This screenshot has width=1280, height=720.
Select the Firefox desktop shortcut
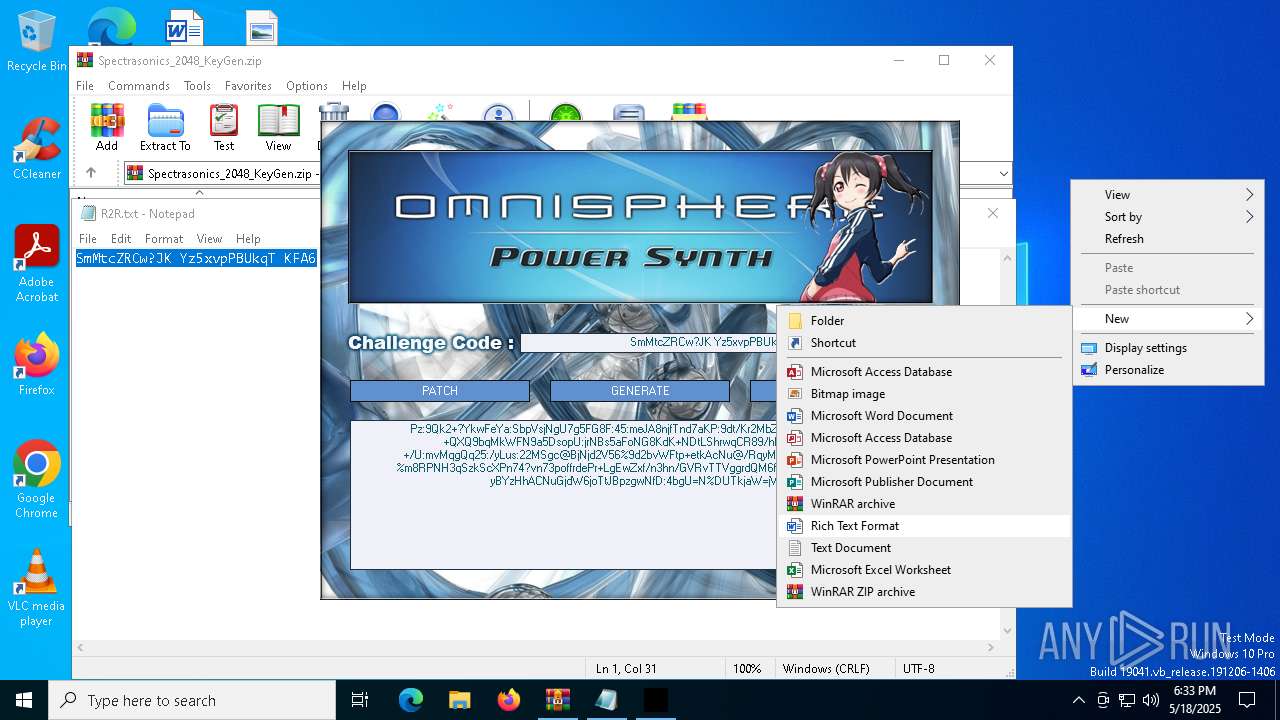pyautogui.click(x=37, y=365)
